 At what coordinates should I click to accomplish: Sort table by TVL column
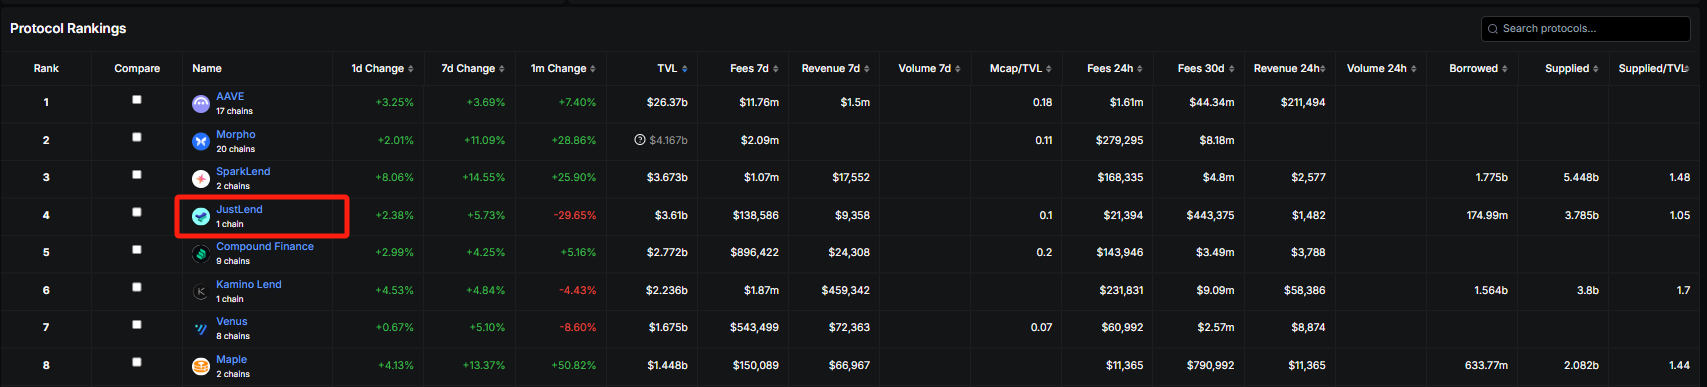(x=672, y=68)
